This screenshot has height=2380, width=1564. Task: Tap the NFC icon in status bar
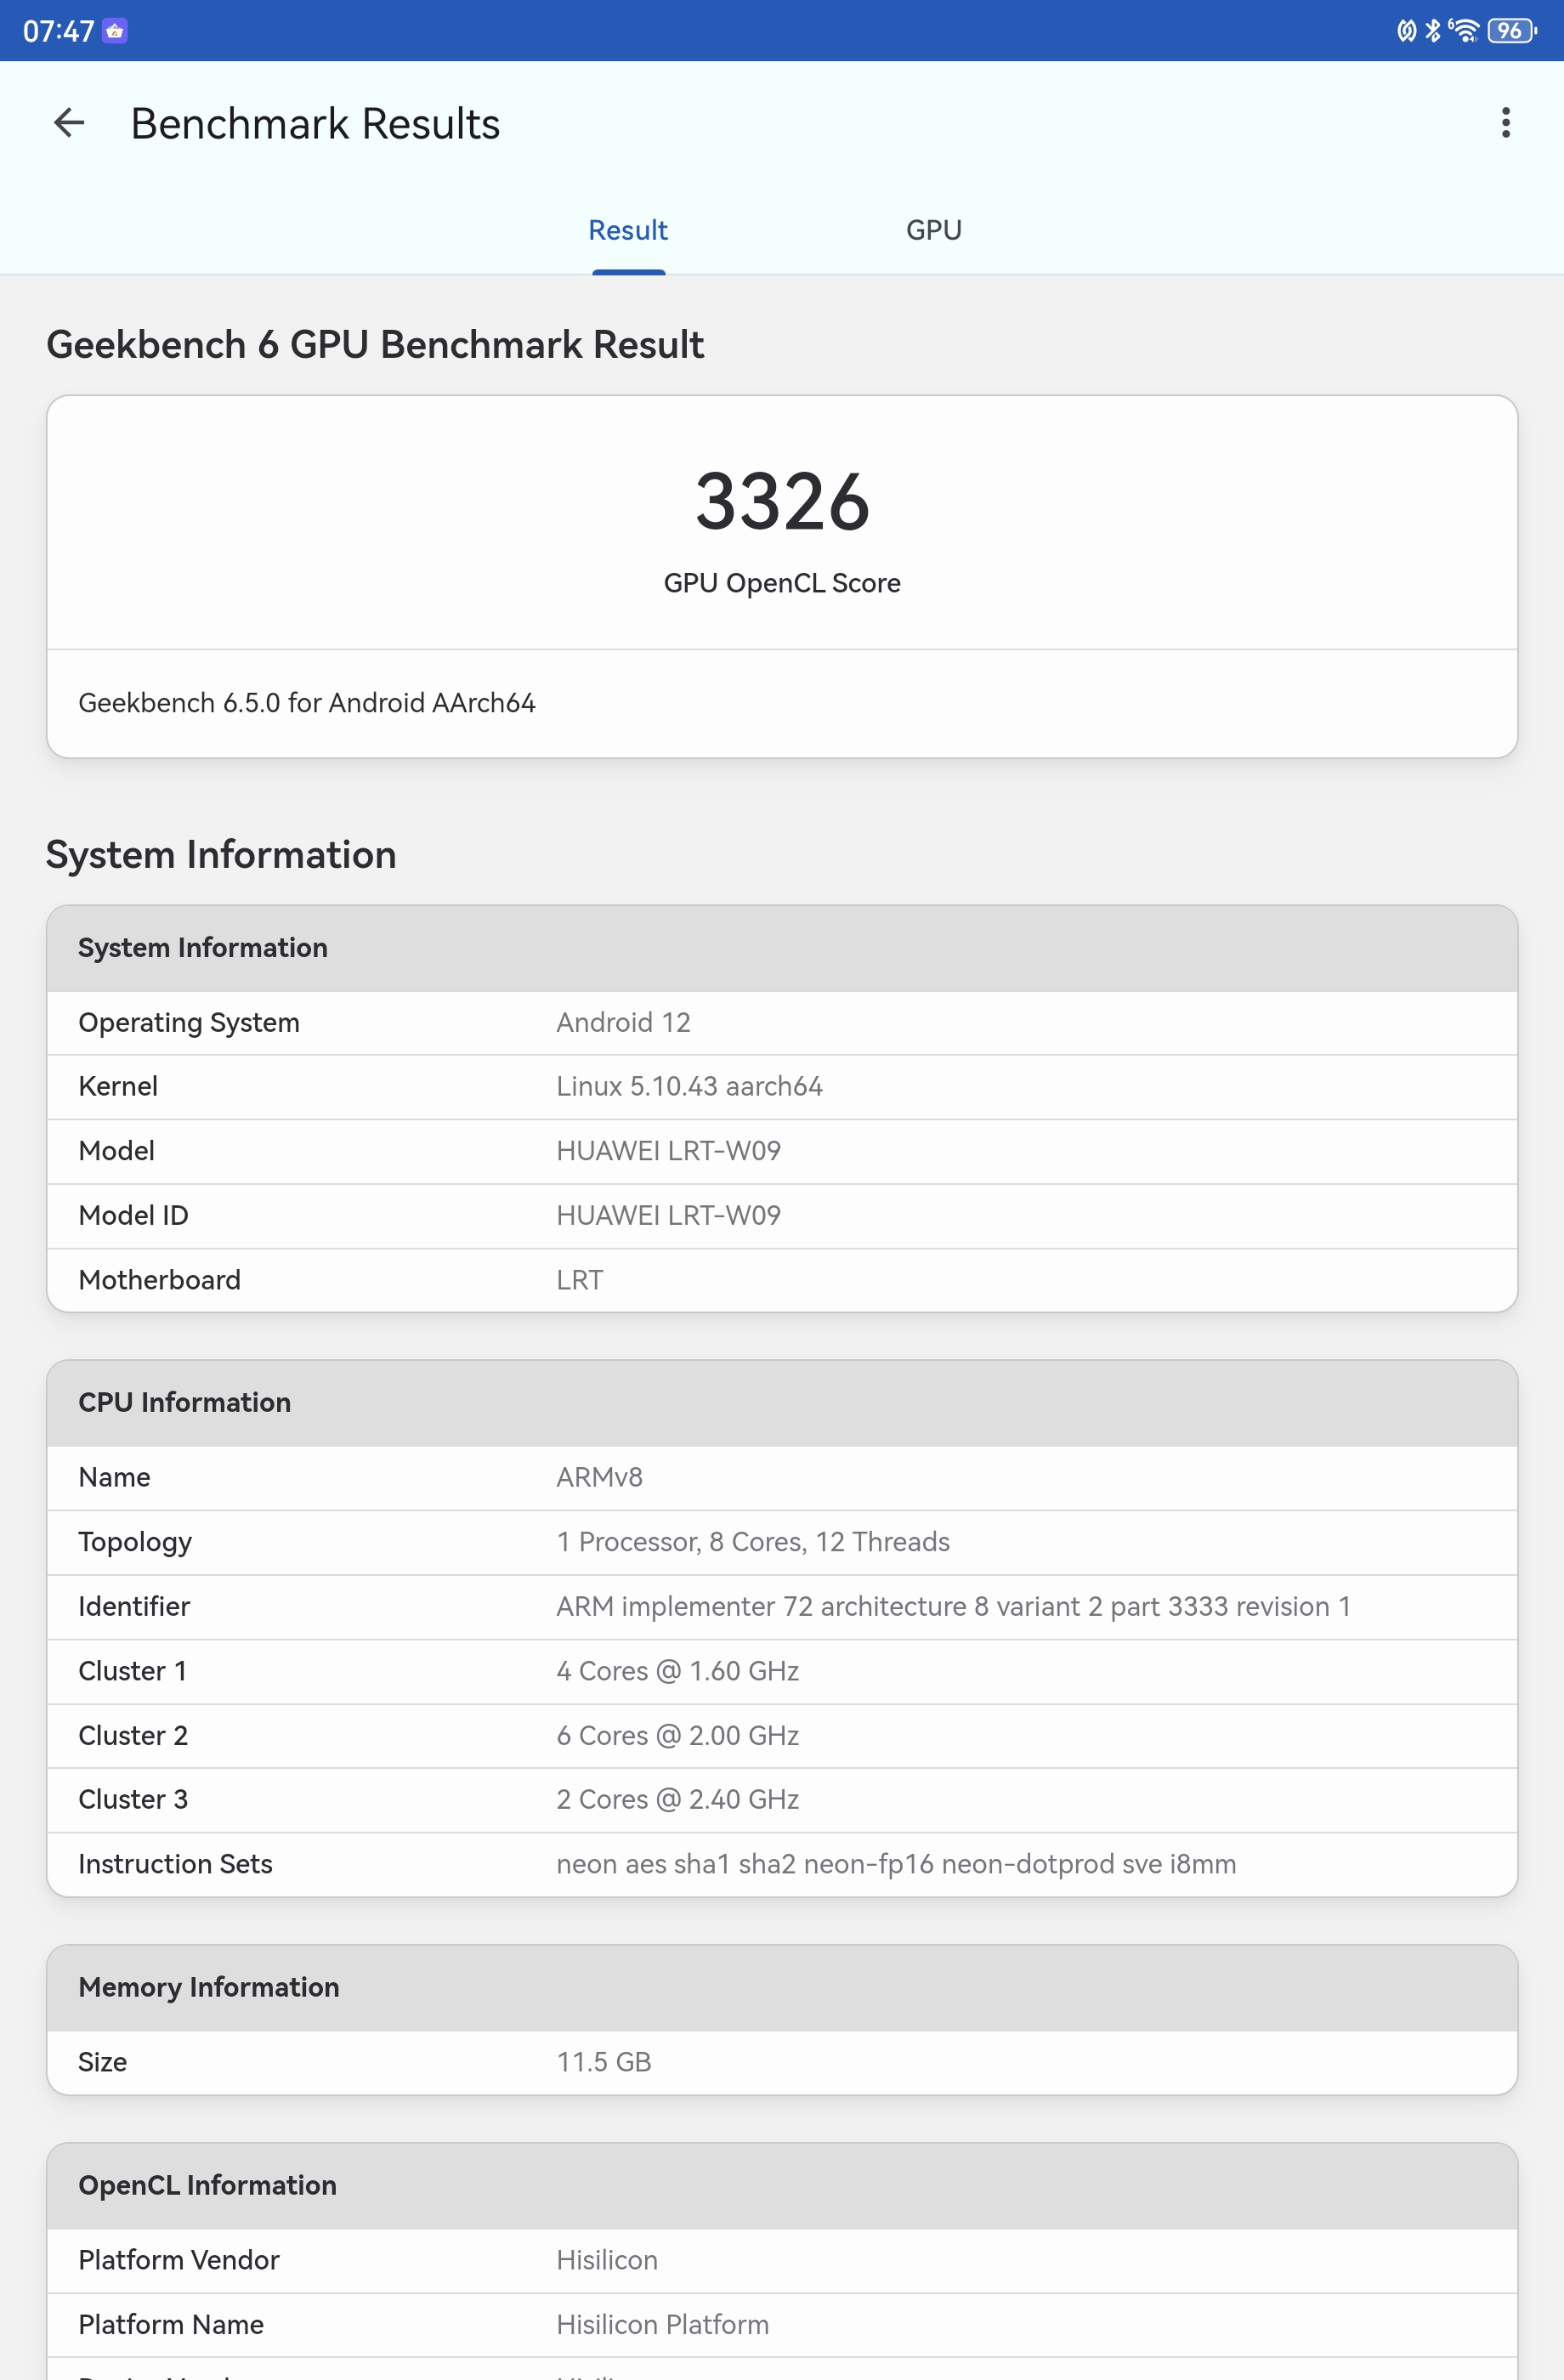(1406, 31)
